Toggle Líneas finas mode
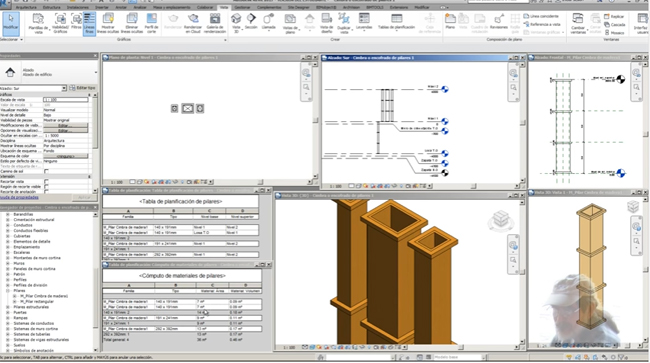650x363 pixels. [89, 23]
